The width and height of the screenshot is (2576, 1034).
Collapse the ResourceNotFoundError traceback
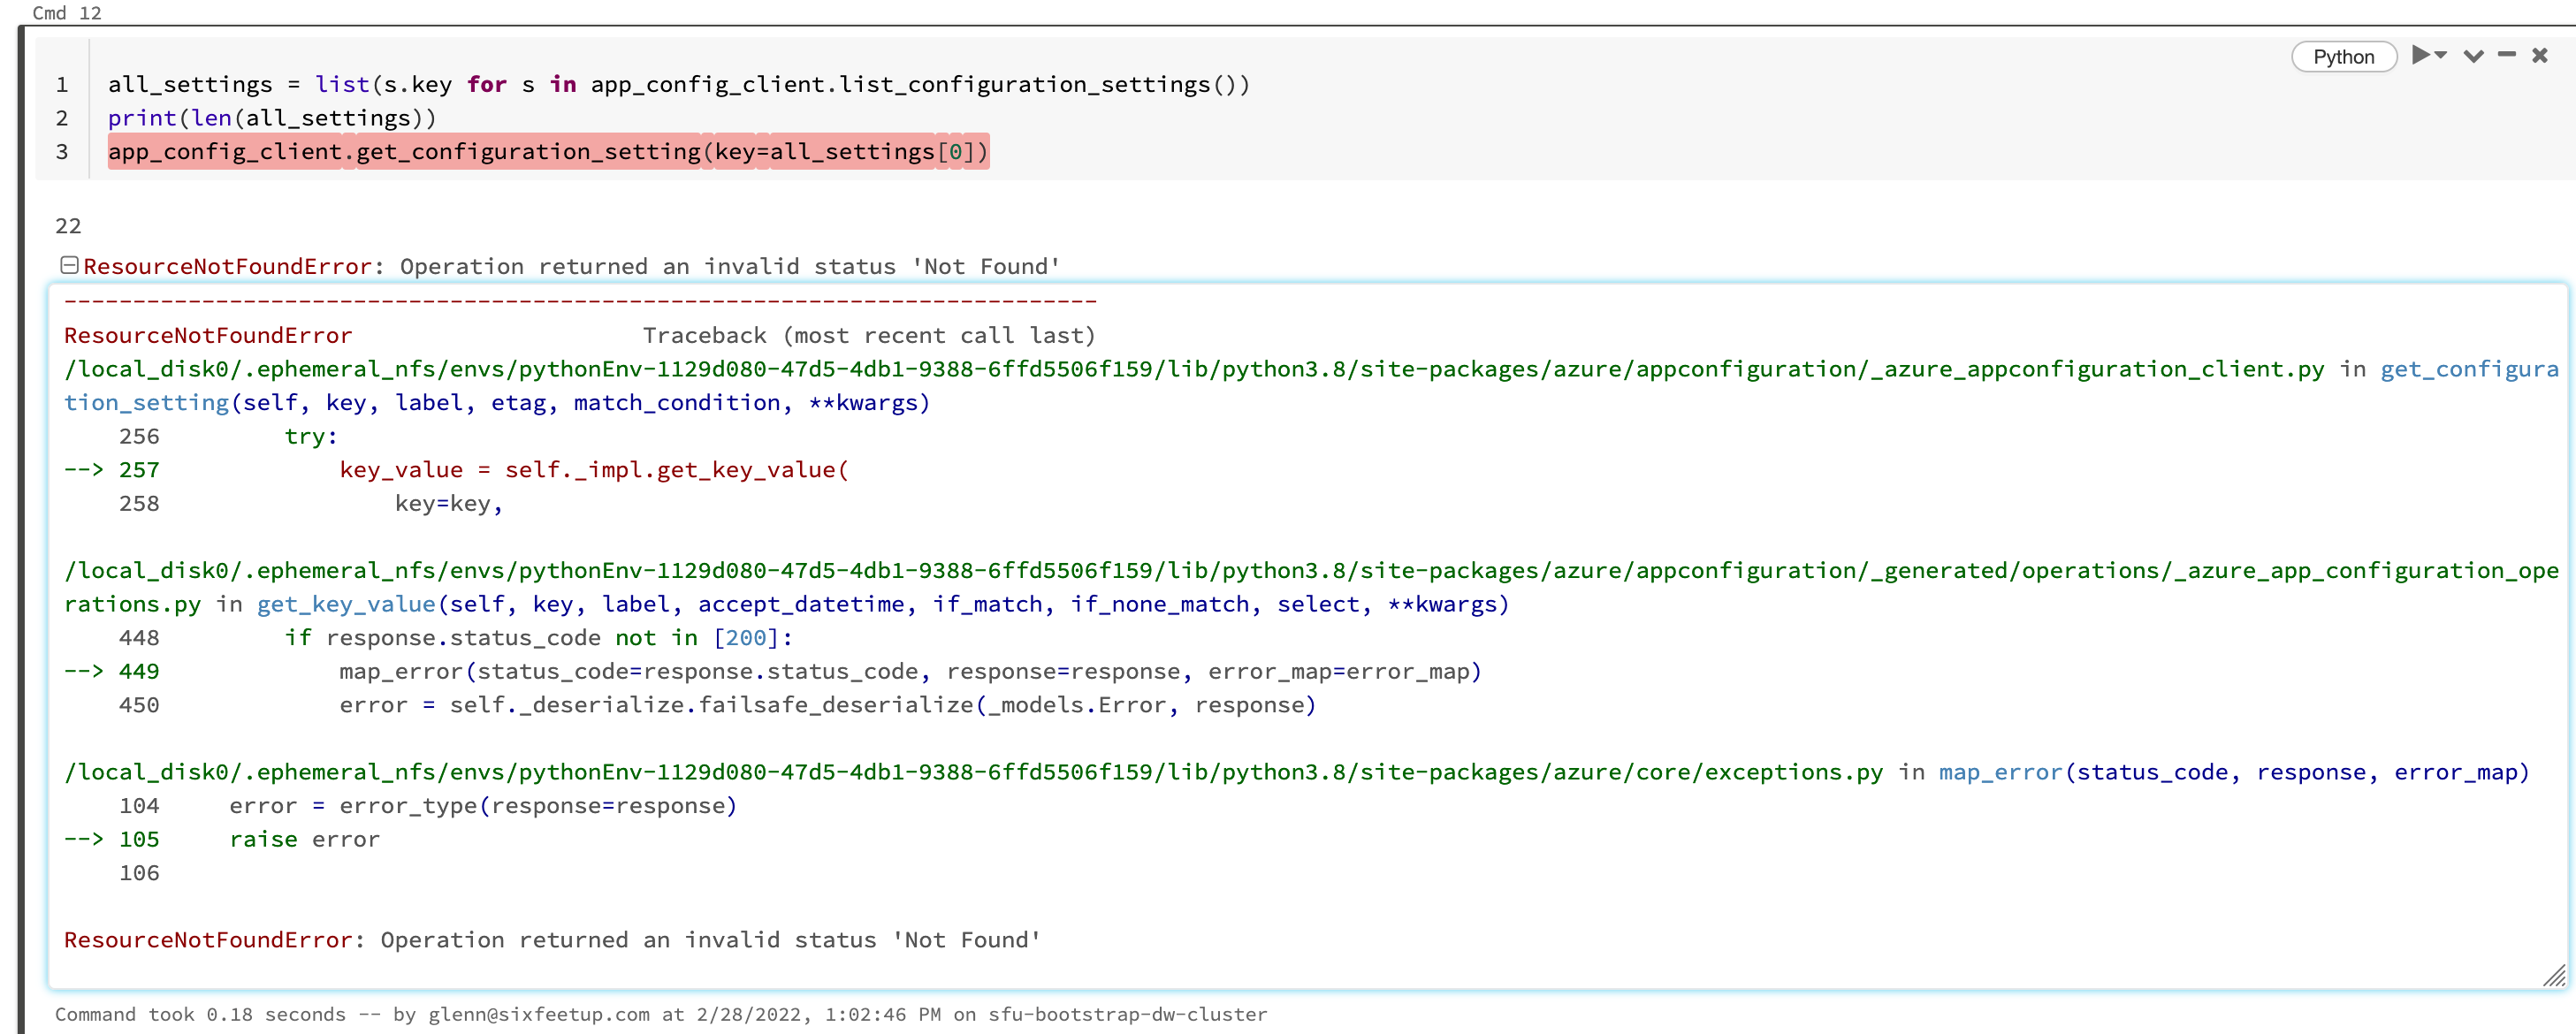[70, 264]
